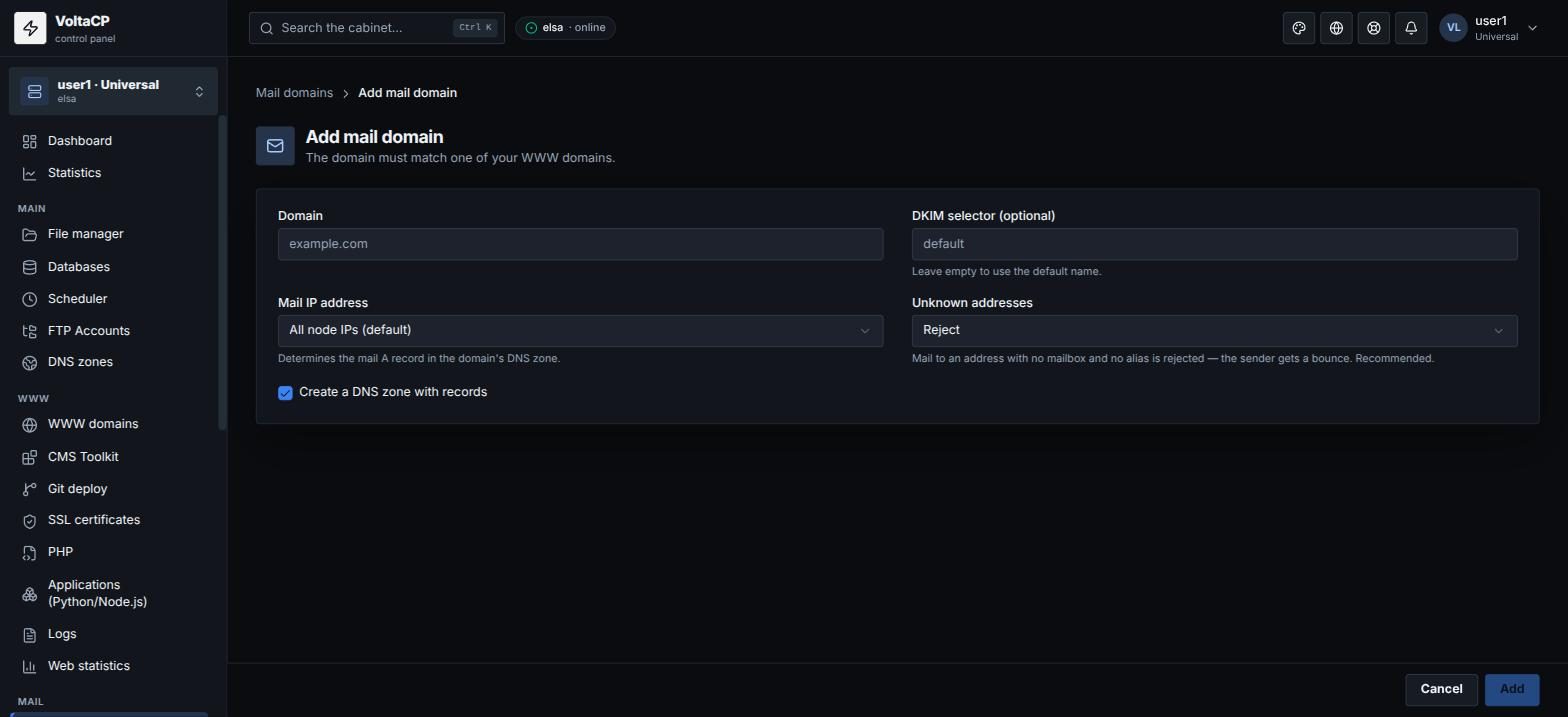
Task: Open the Databases section
Action: (113, 267)
